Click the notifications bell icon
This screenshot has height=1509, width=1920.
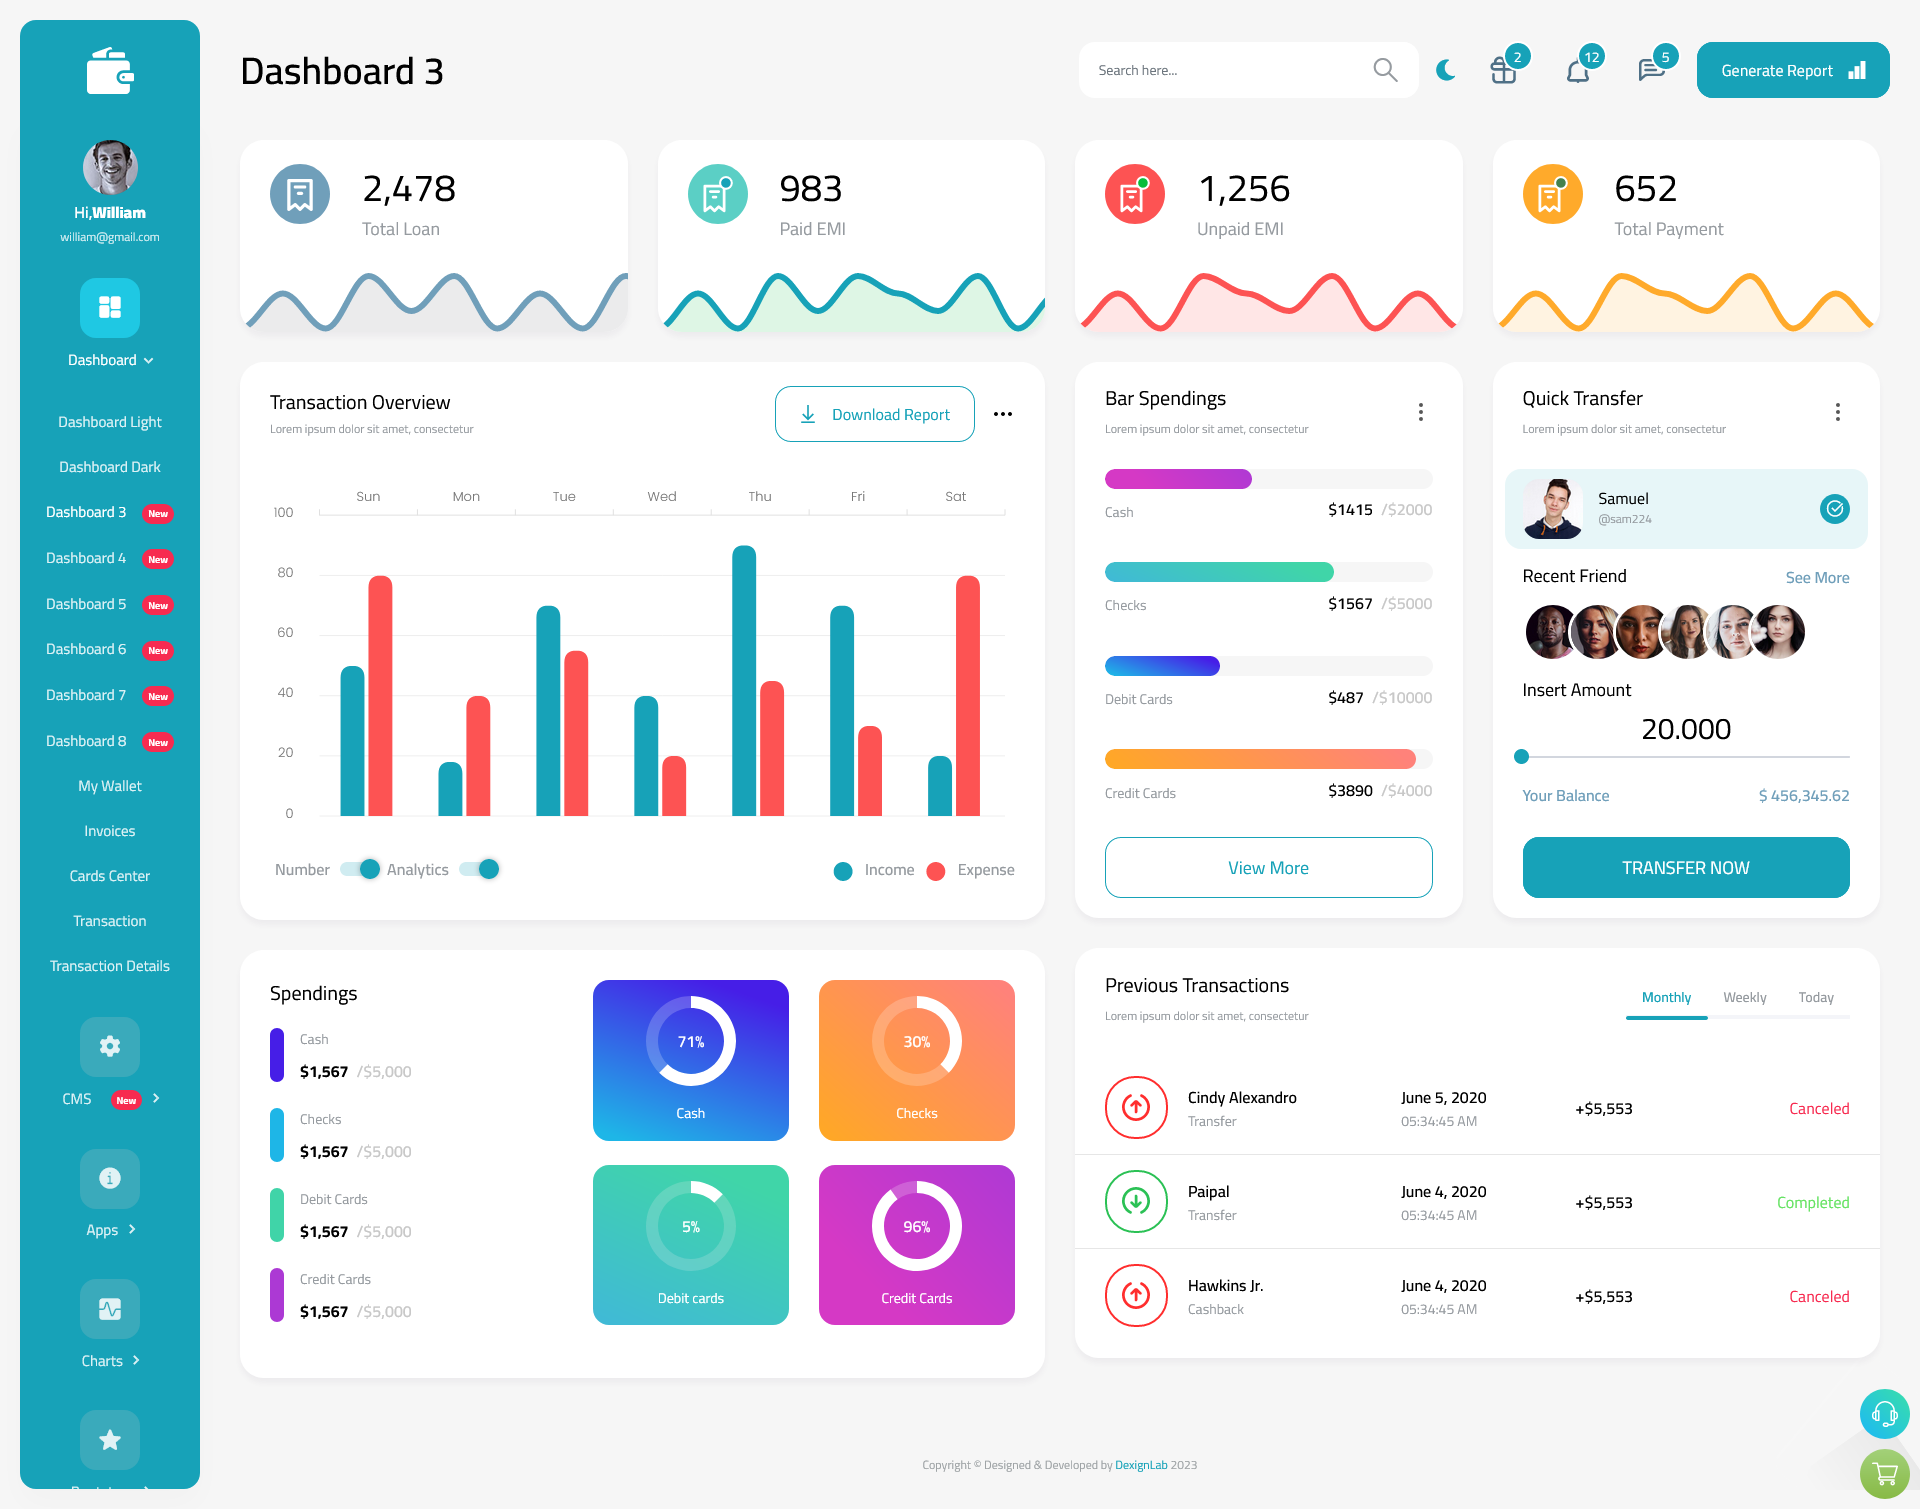(x=1577, y=70)
